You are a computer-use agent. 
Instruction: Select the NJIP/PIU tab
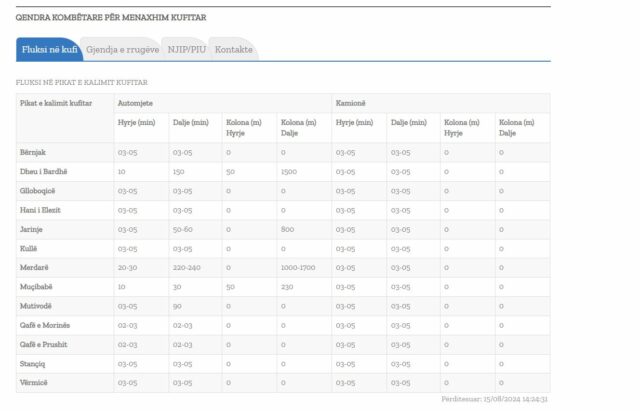point(186,50)
